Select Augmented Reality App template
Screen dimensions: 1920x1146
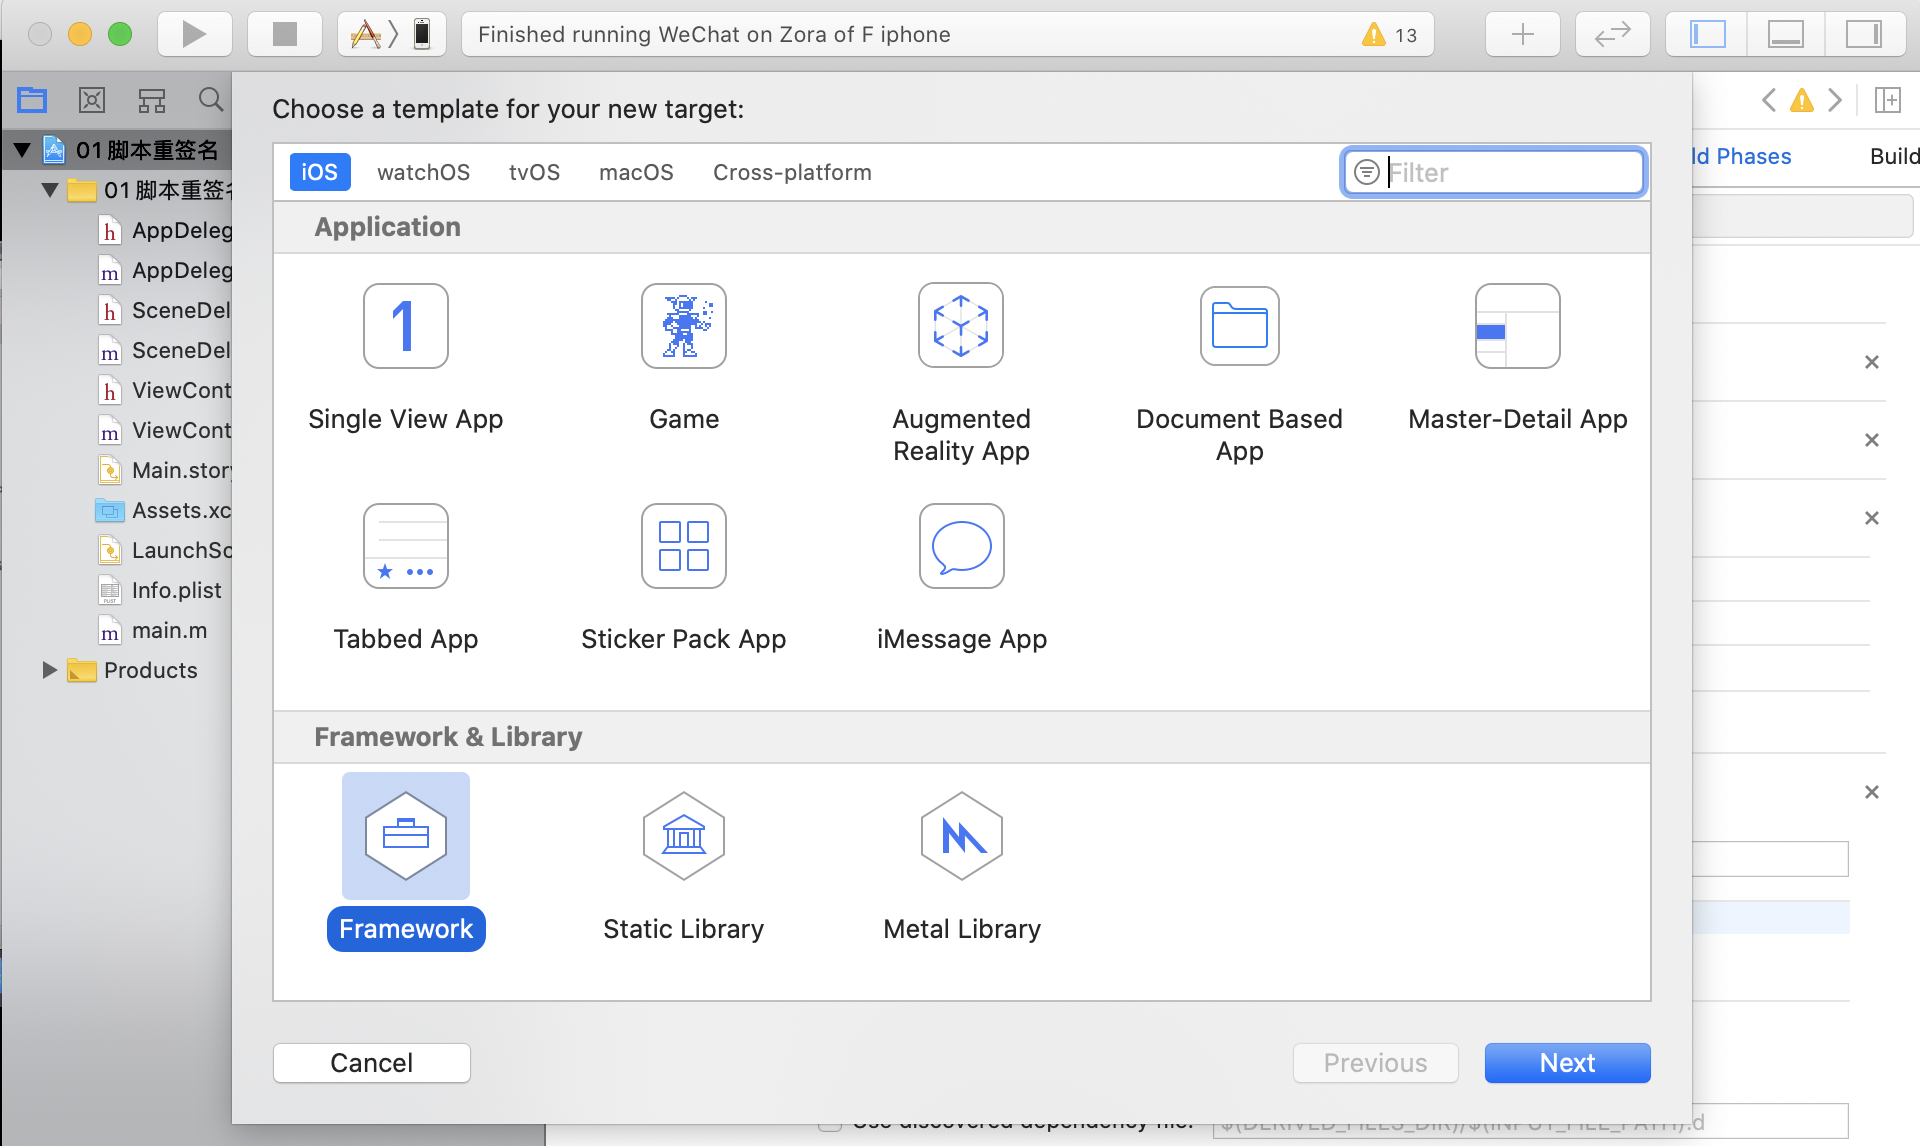(960, 326)
